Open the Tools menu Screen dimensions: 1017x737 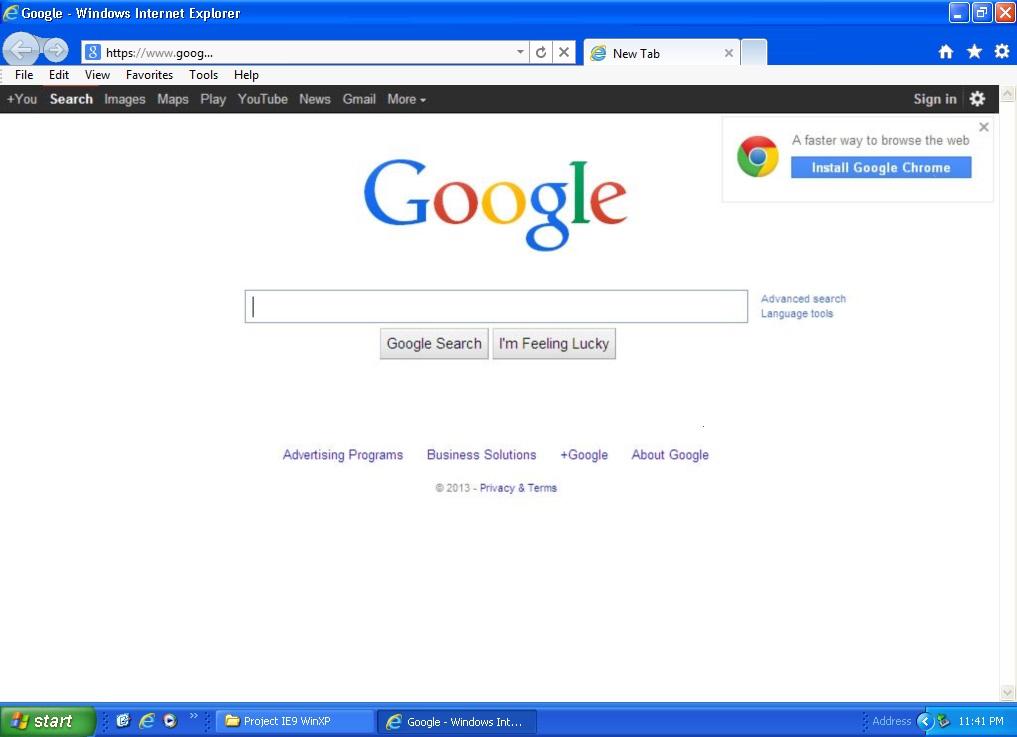204,75
